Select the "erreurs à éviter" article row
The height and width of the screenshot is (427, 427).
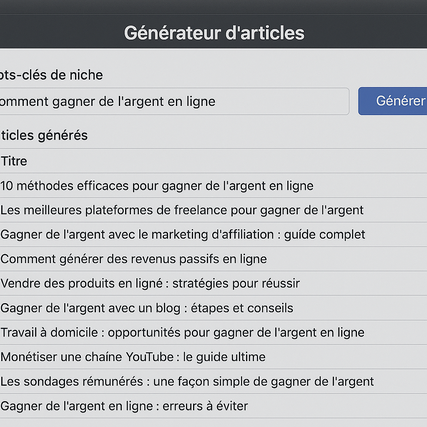213,406
